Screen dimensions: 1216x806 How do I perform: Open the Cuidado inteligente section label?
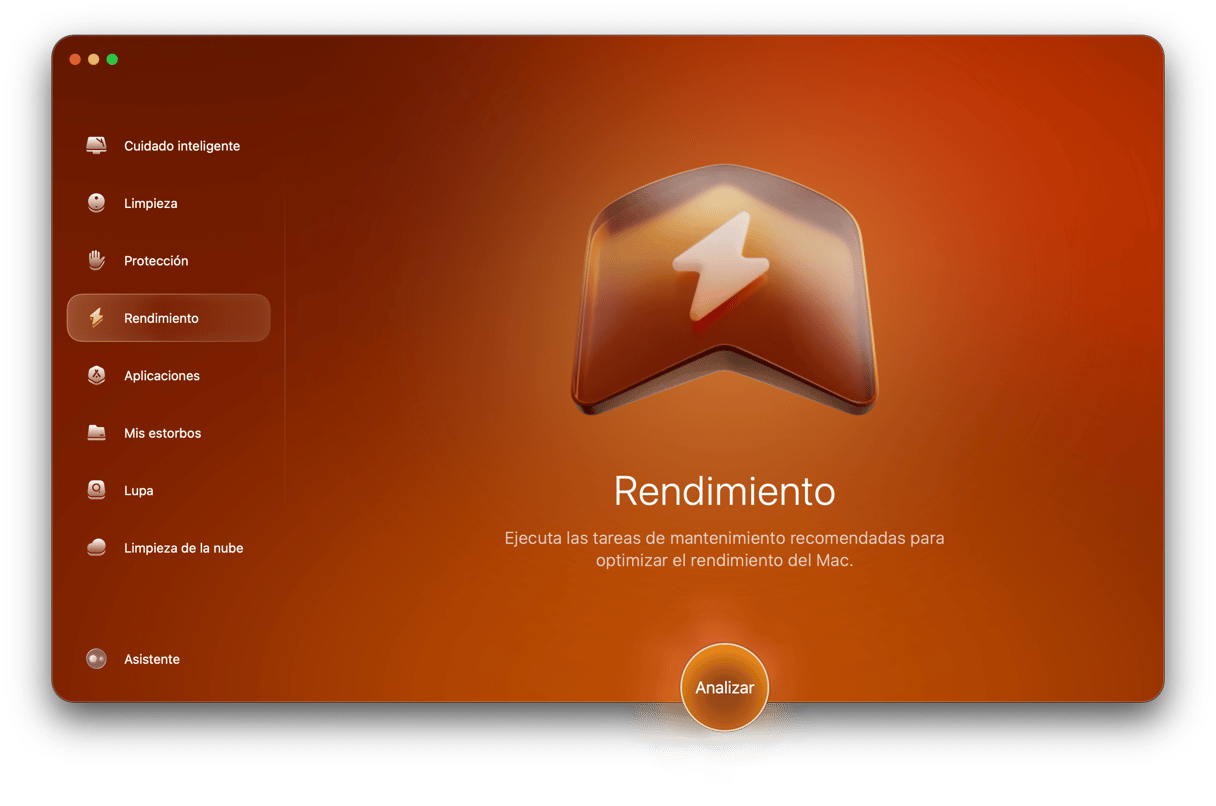[x=182, y=146]
